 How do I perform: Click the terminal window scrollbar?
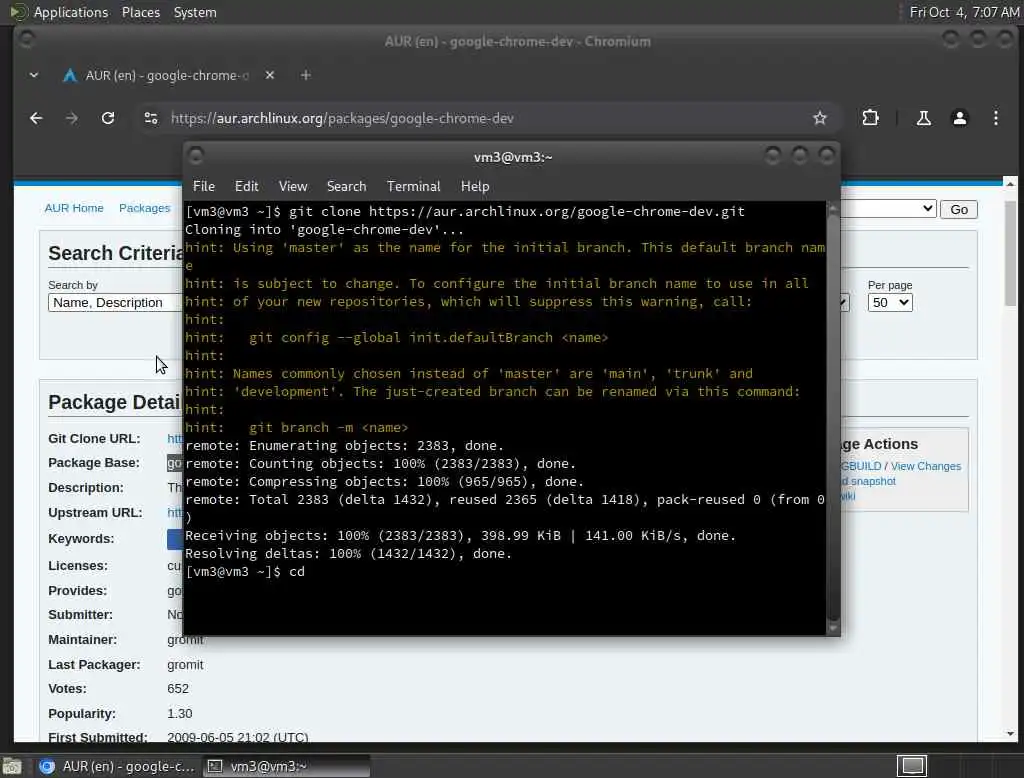click(833, 418)
